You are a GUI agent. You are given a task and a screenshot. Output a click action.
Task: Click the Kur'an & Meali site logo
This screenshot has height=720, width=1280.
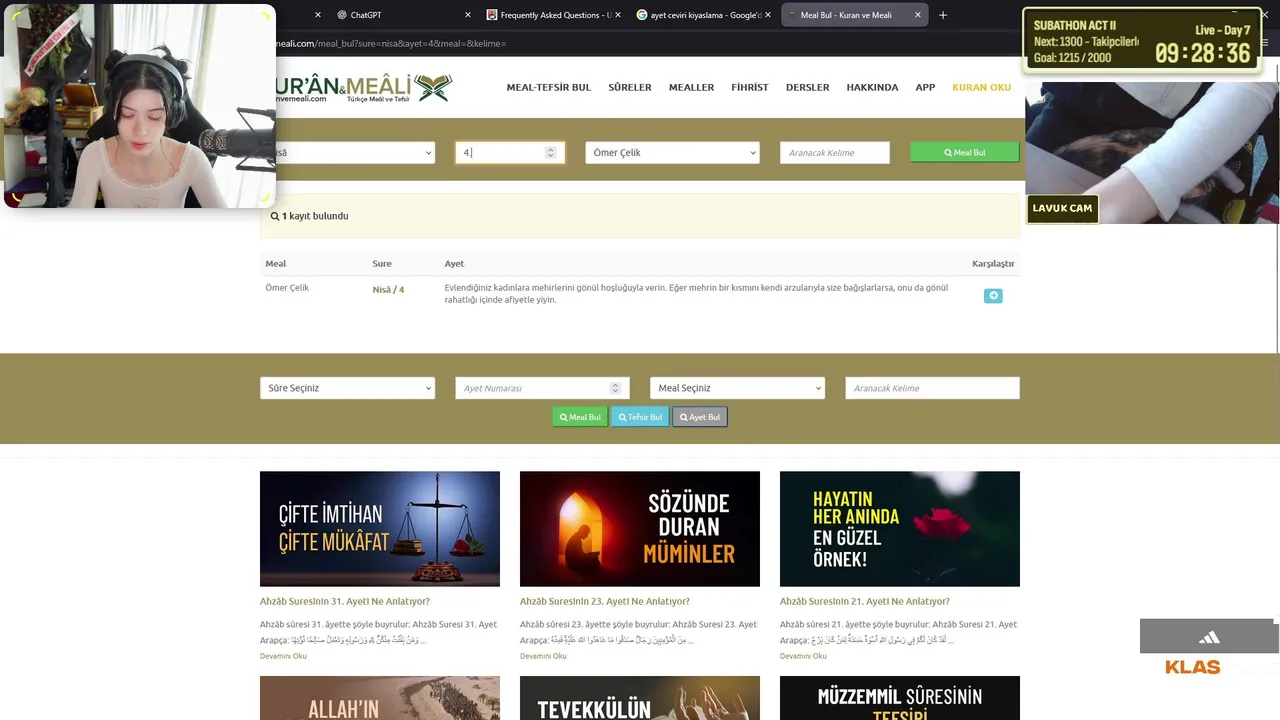tap(364, 88)
